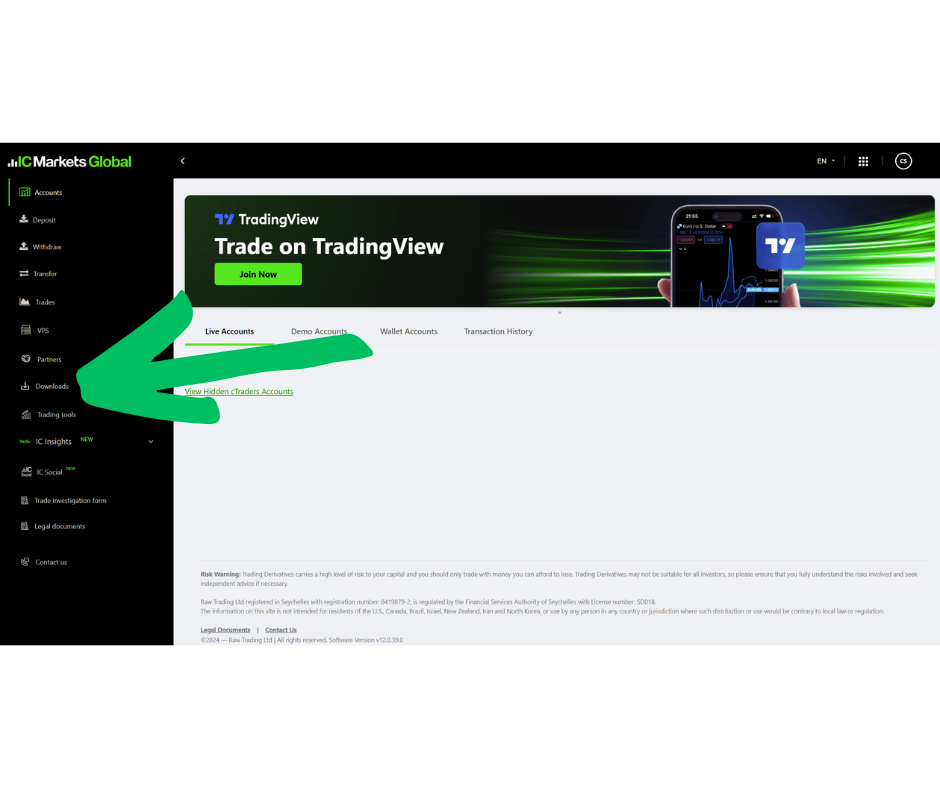Click the Trade investigation form icon

tap(25, 500)
